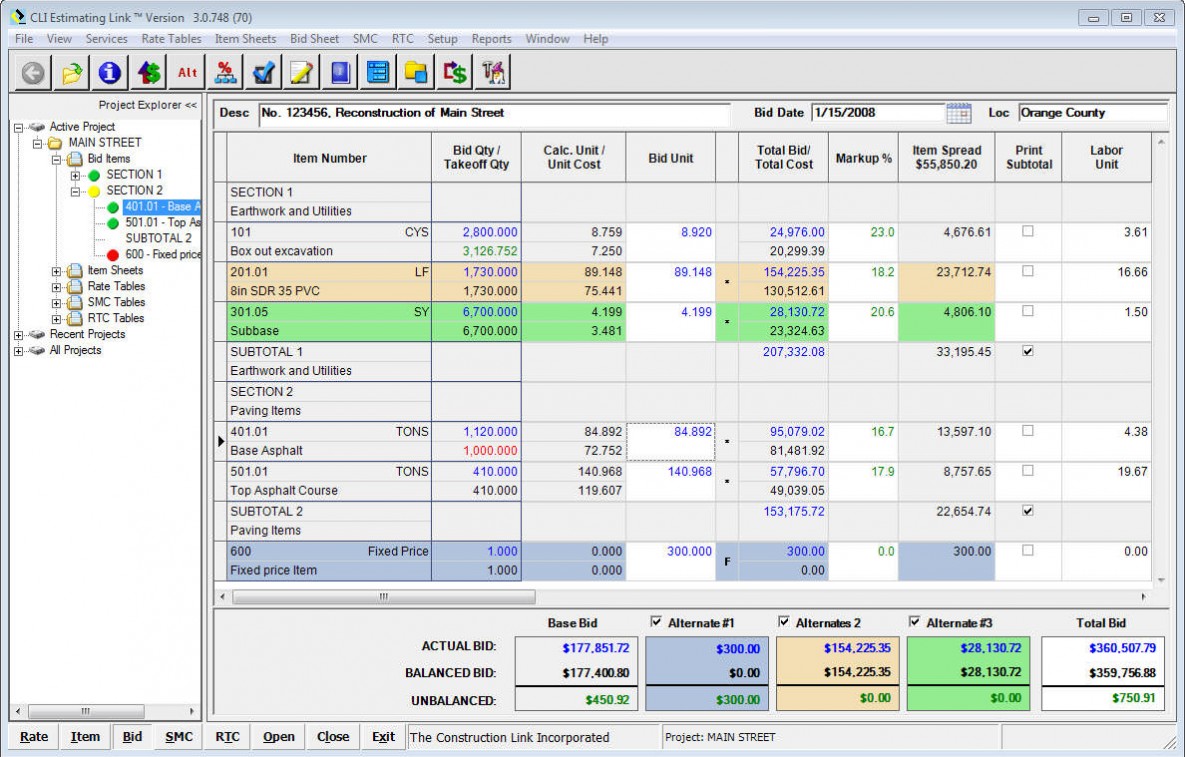The image size is (1185, 757).
Task: Click the Open button in bottom bar
Action: tap(279, 737)
